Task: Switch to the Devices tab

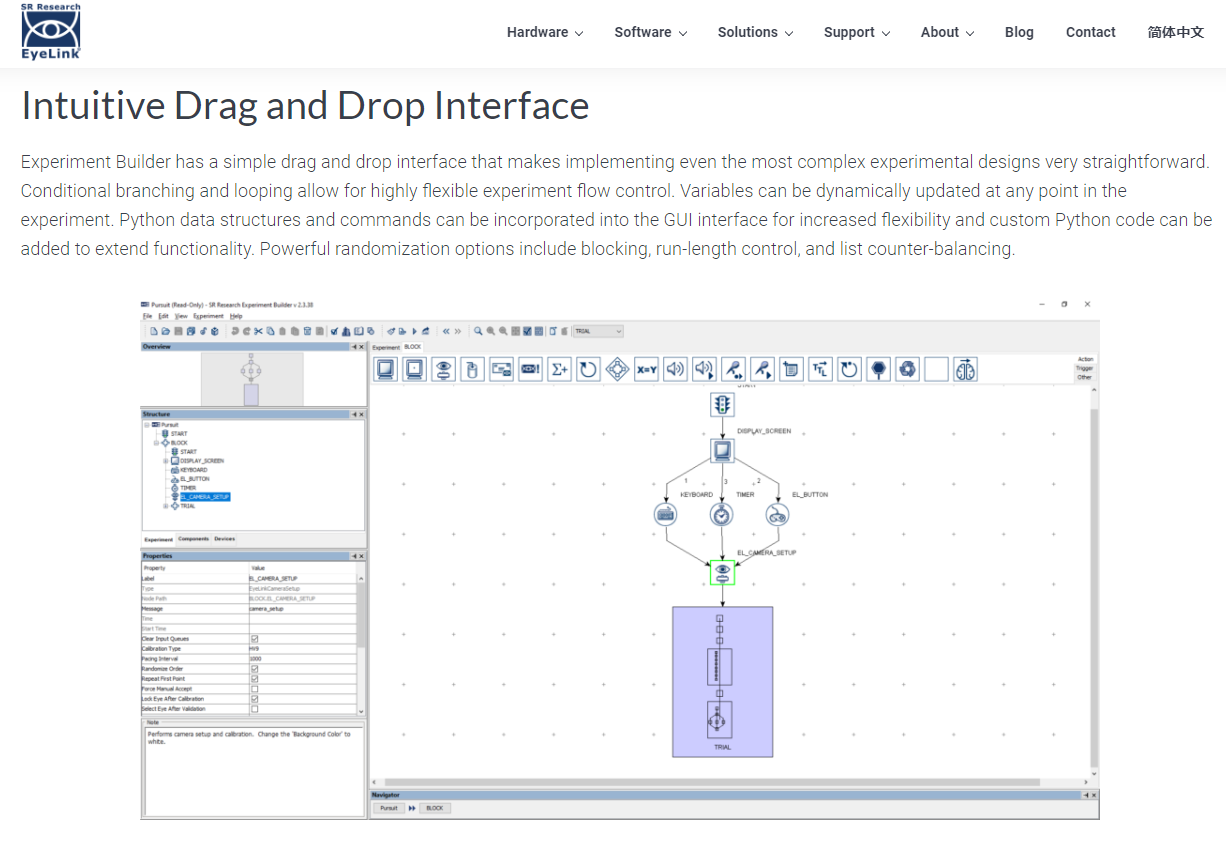Action: click(x=225, y=539)
